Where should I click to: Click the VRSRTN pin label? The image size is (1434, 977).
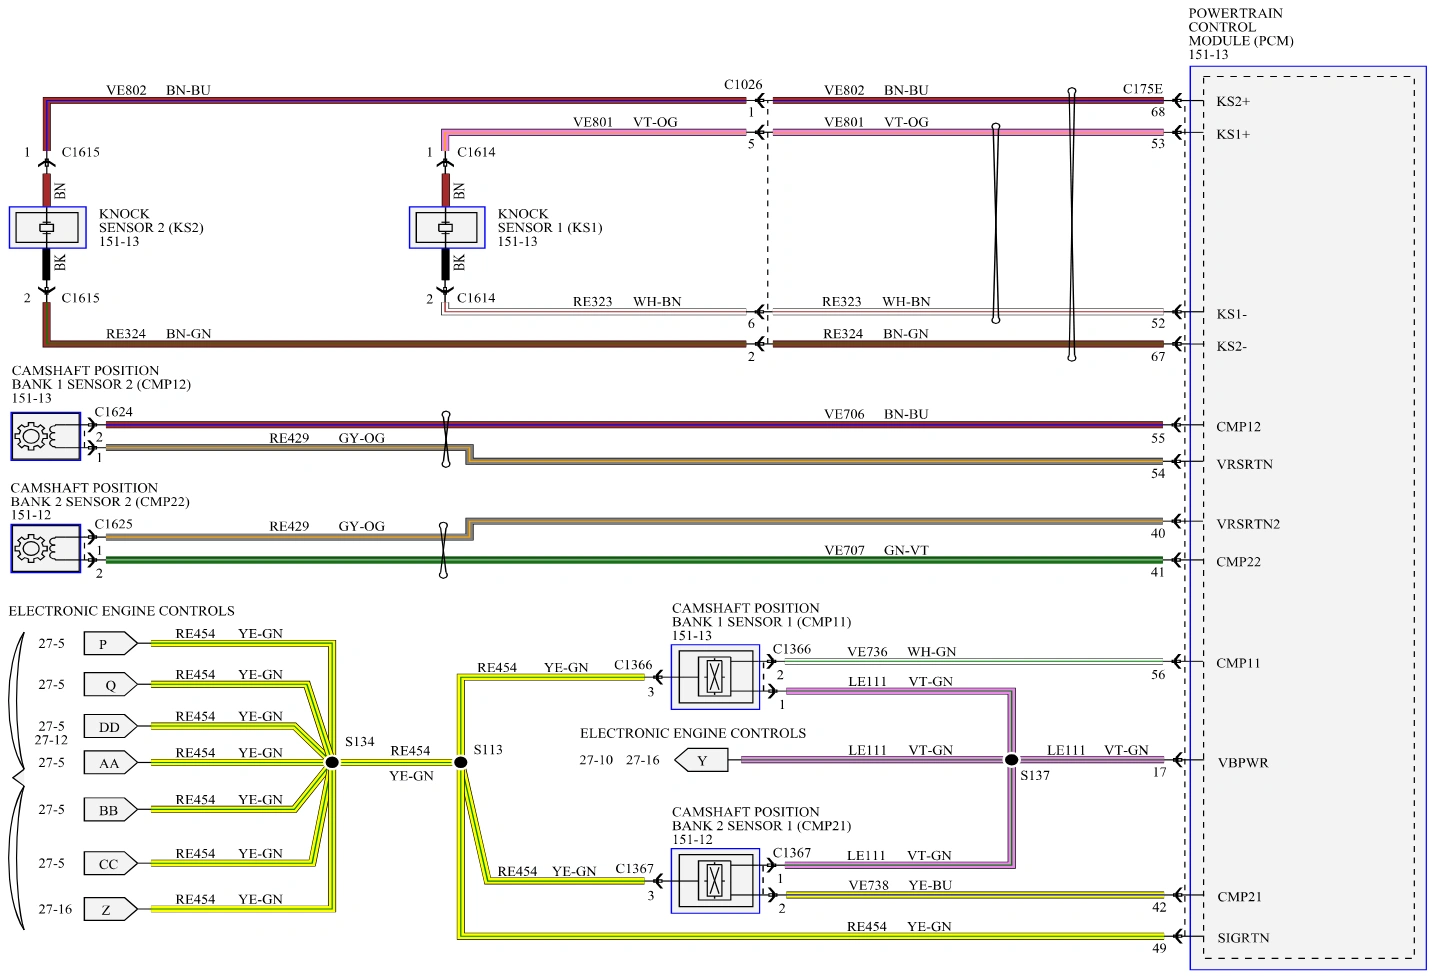click(1244, 465)
